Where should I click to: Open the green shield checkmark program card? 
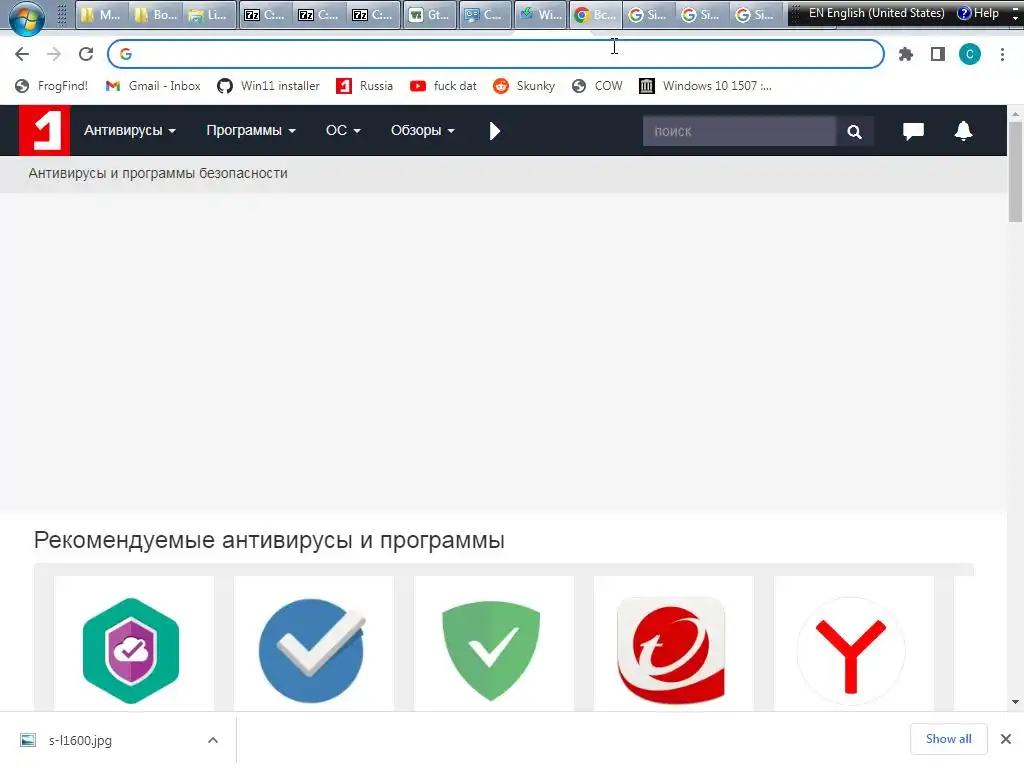tap(494, 643)
